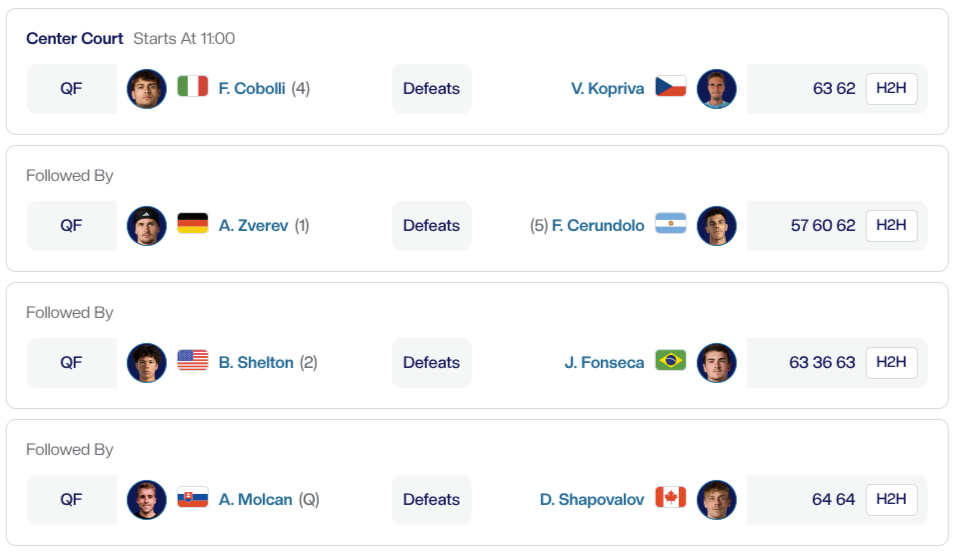Click the Italian flag next to Cobolli
The width and height of the screenshot is (957, 560).
192,88
